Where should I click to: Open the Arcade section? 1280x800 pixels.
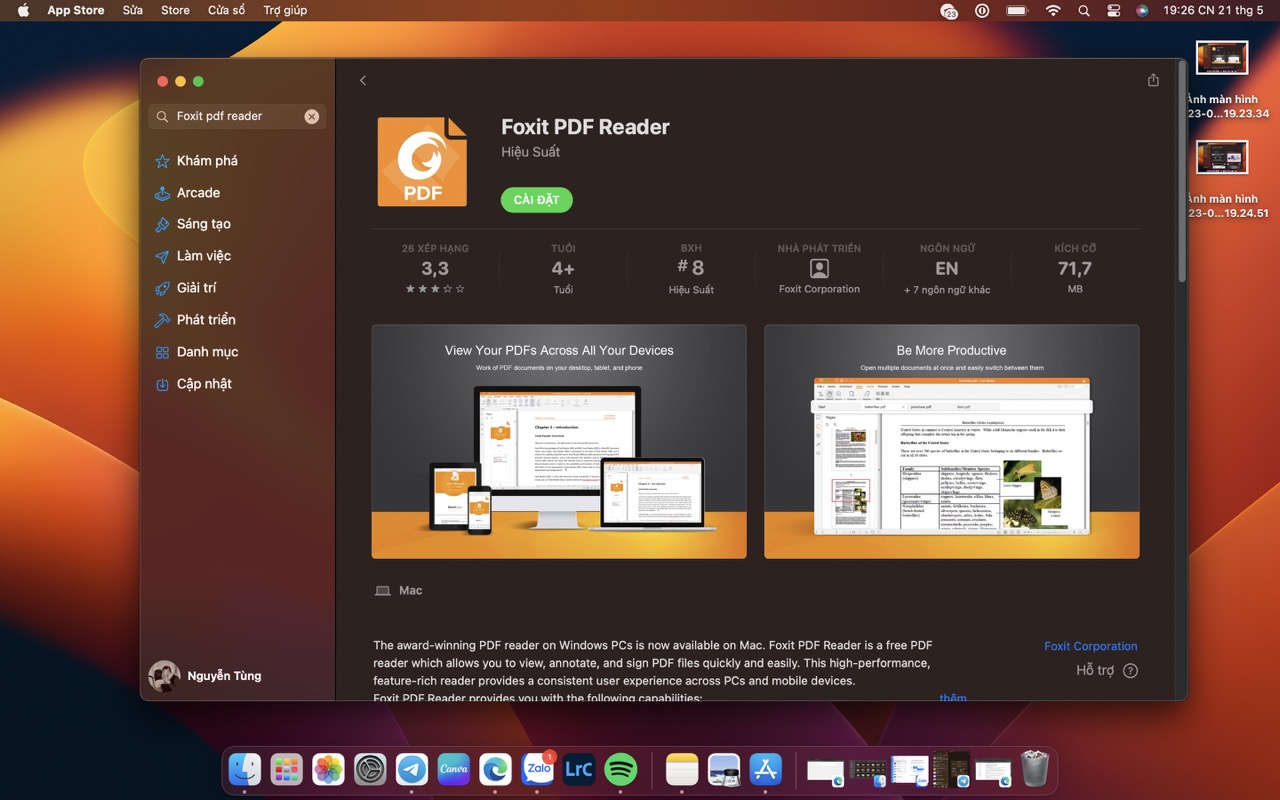click(x=198, y=193)
